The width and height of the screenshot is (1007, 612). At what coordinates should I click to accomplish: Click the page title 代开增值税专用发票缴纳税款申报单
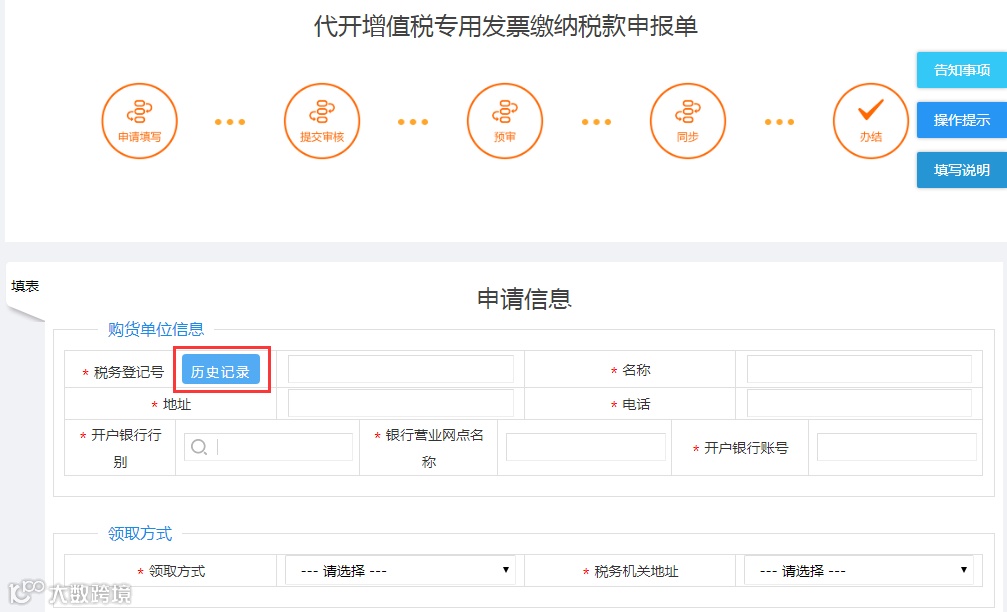point(505,26)
